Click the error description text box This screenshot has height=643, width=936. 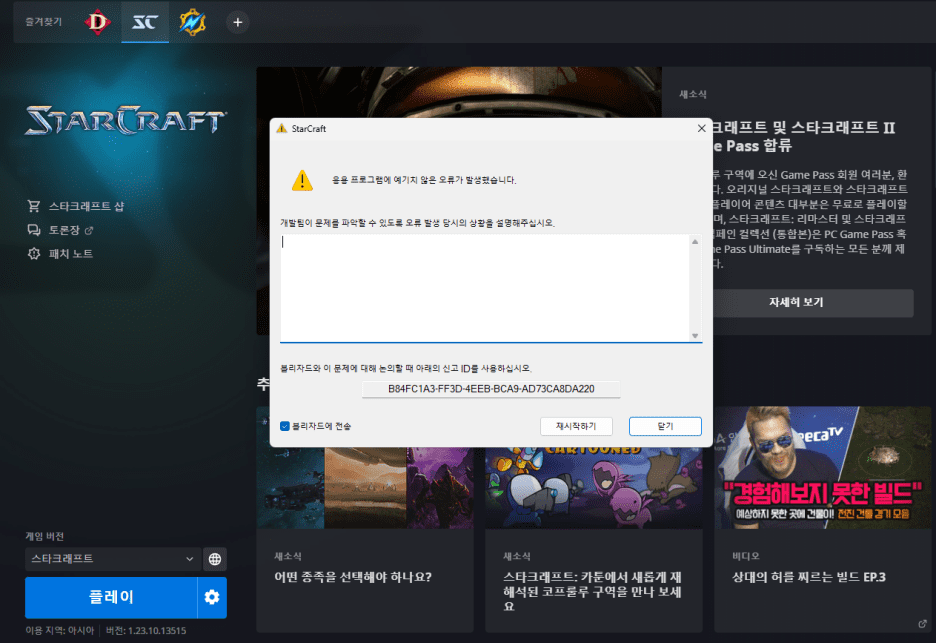tap(485, 288)
